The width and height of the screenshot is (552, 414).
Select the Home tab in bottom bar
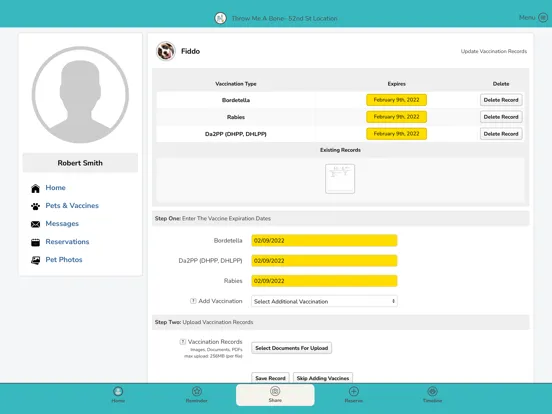pos(118,395)
